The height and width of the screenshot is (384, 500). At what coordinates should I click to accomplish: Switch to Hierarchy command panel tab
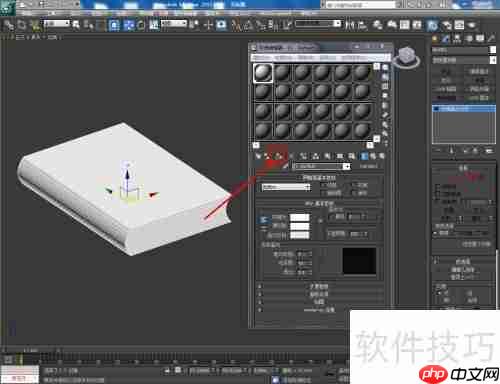[x=458, y=39]
